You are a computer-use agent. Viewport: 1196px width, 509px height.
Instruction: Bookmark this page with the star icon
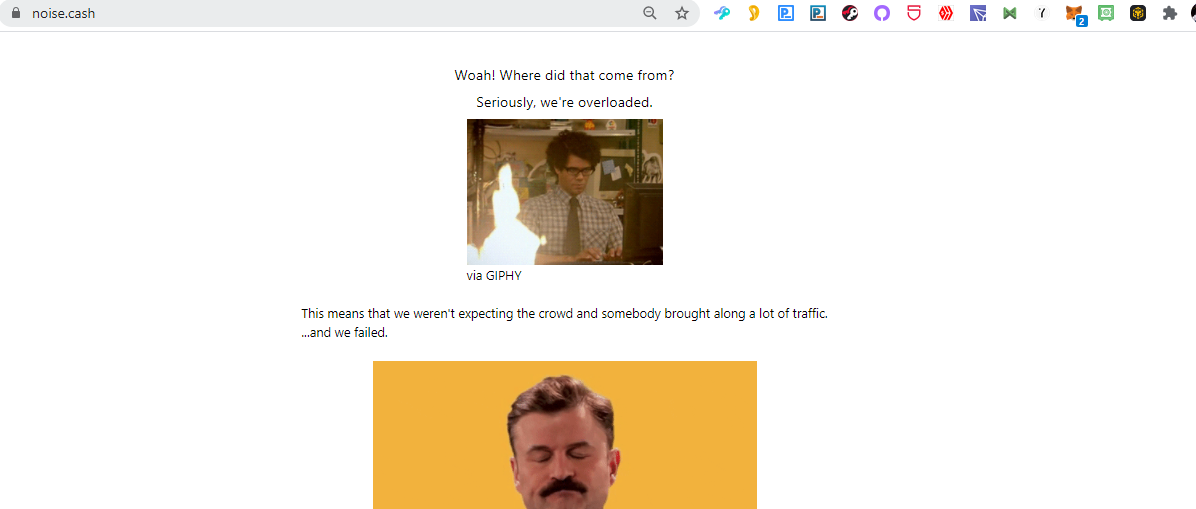pos(682,13)
